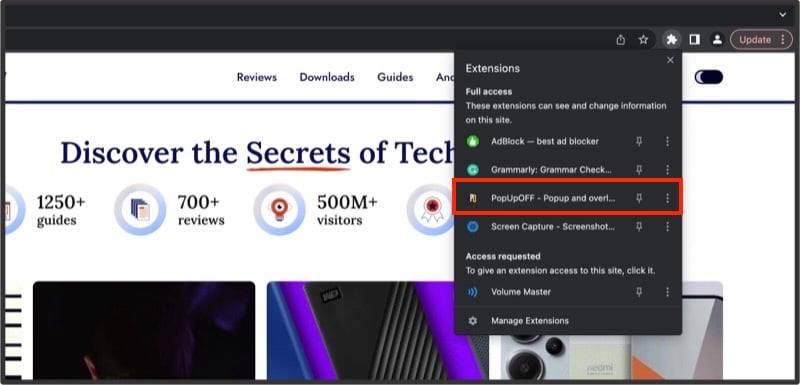Click the Extensions puzzle piece icon
The height and width of the screenshot is (385, 800).
pos(671,39)
